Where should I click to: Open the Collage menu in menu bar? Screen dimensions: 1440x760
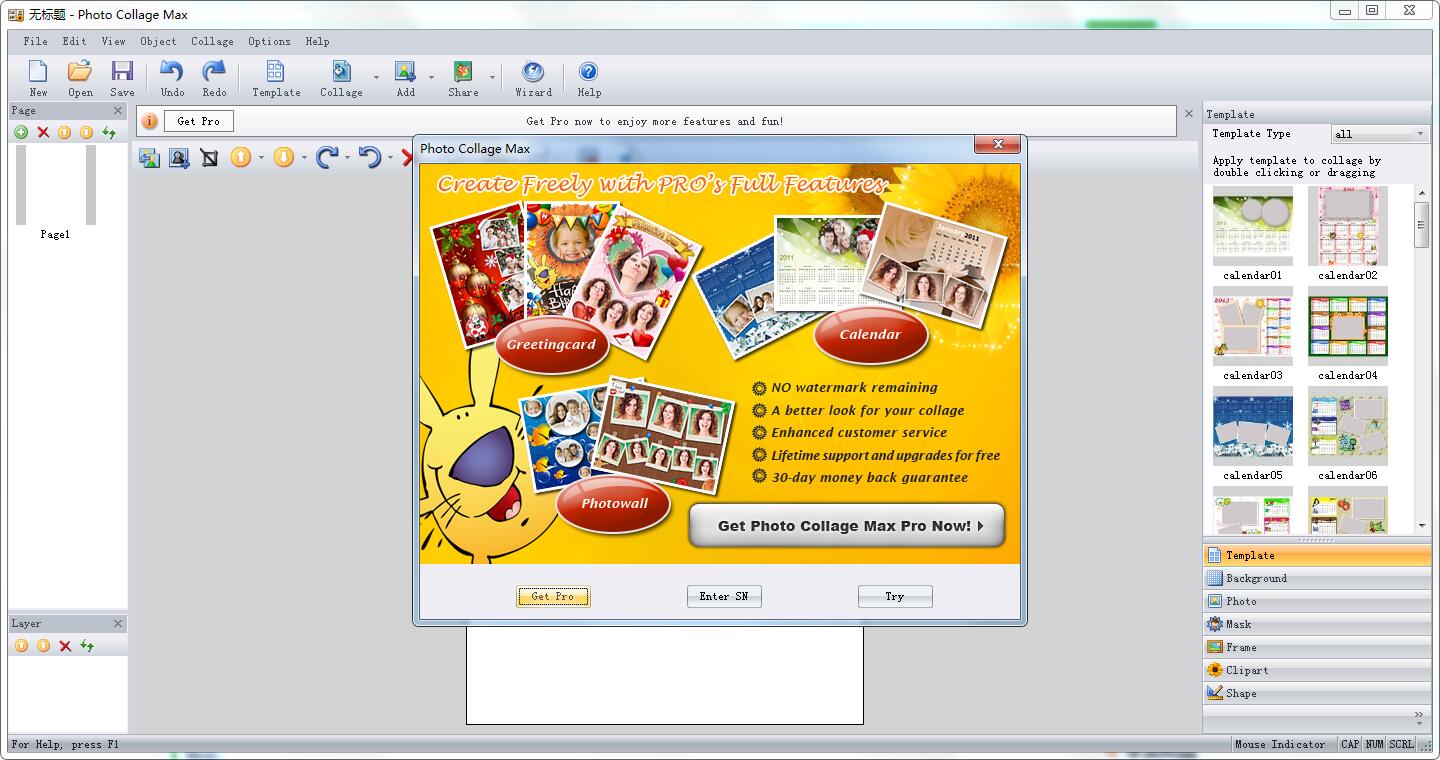tap(212, 41)
